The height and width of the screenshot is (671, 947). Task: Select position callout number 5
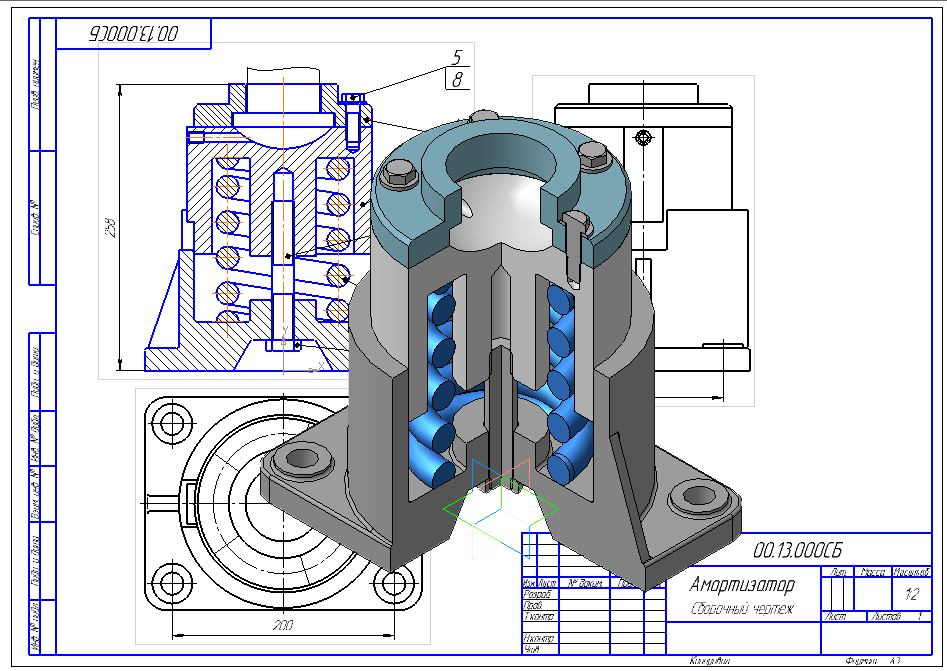pos(457,57)
